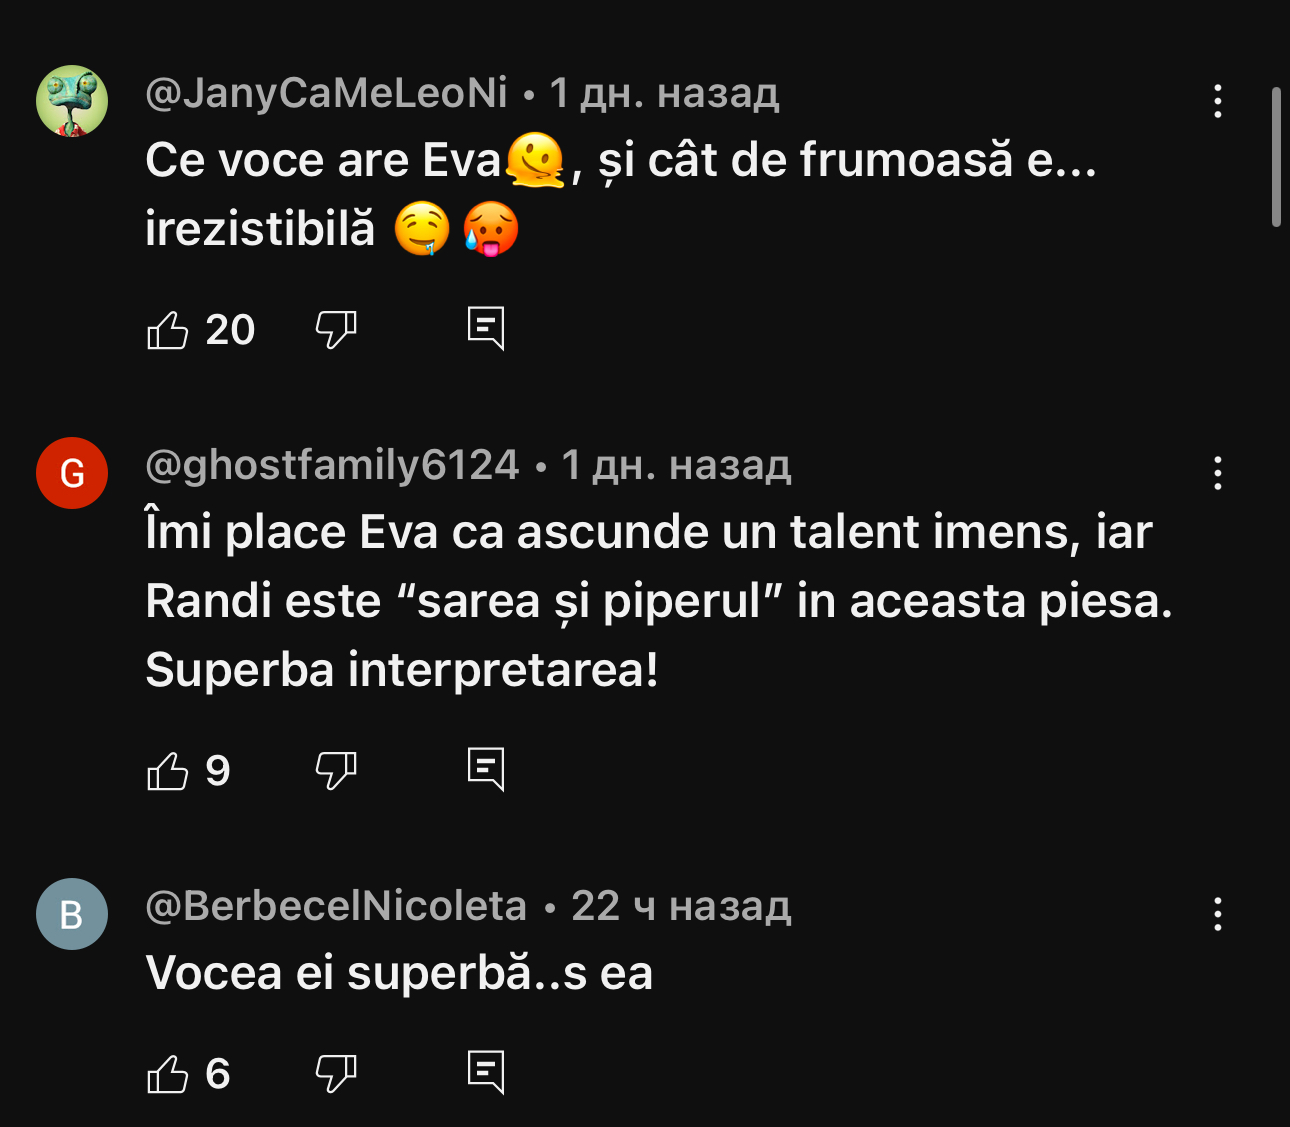Click the red G profile avatar

click(72, 473)
